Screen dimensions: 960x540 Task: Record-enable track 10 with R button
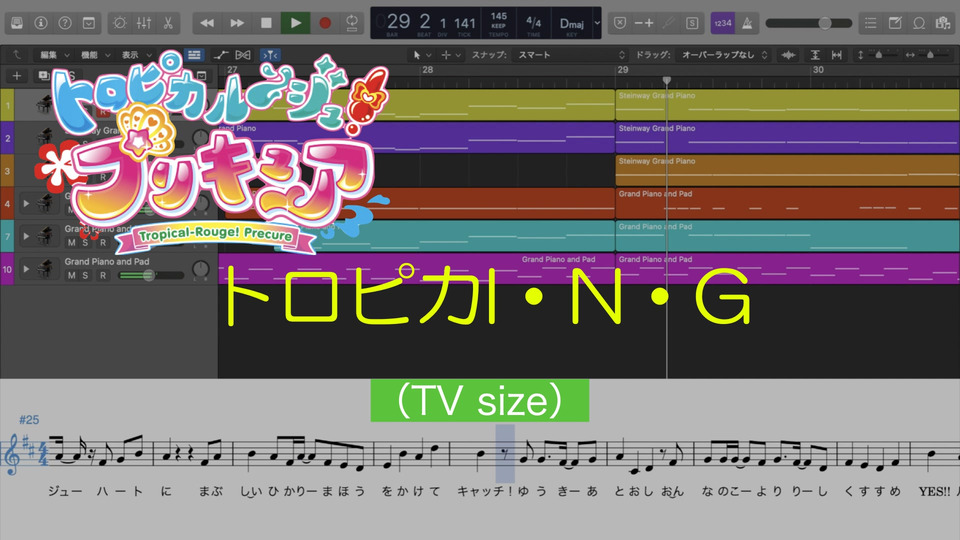pyautogui.click(x=103, y=276)
